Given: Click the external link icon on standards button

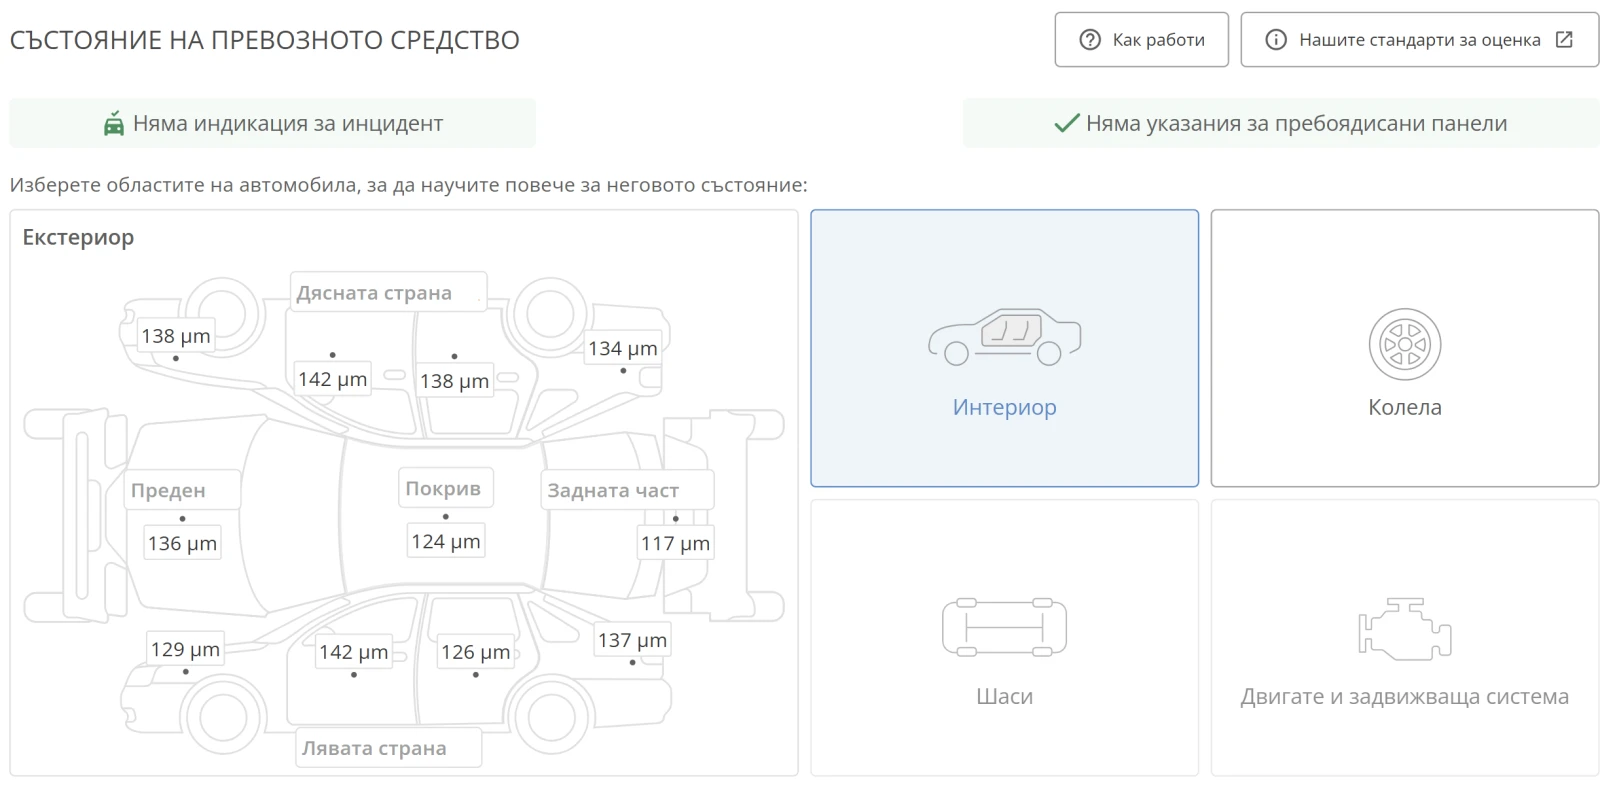Looking at the screenshot, I should [x=1564, y=40].
